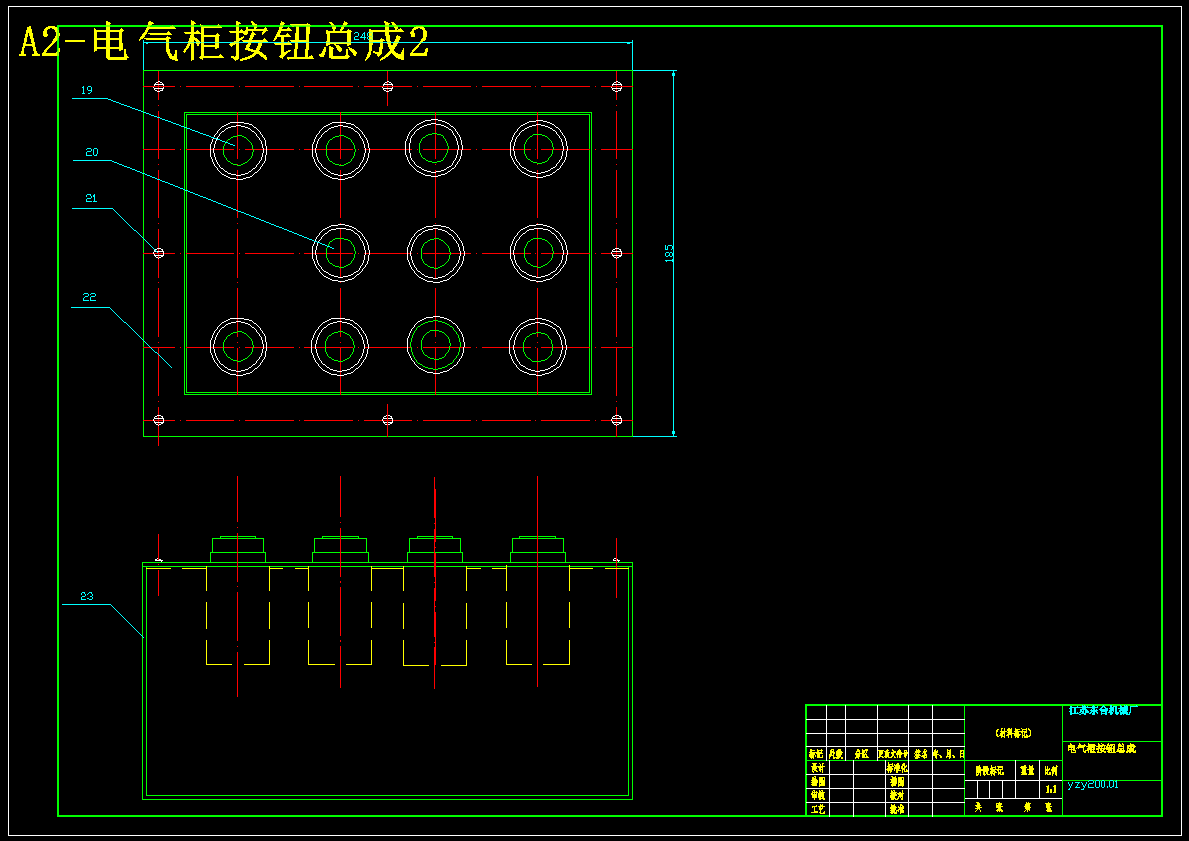Select the part callout number 21

tap(92, 199)
